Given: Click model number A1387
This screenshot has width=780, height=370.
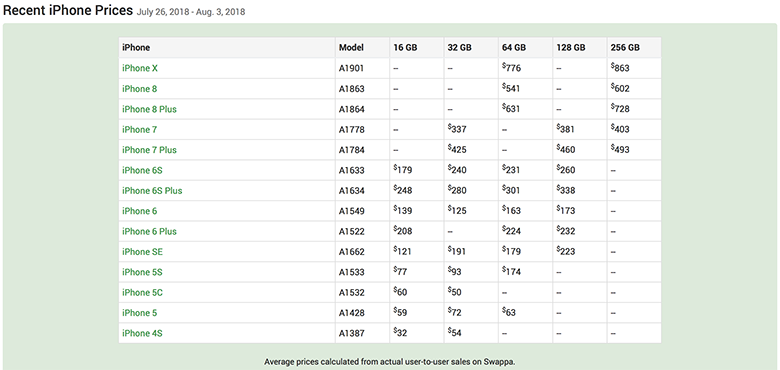Looking at the screenshot, I should 352,333.
